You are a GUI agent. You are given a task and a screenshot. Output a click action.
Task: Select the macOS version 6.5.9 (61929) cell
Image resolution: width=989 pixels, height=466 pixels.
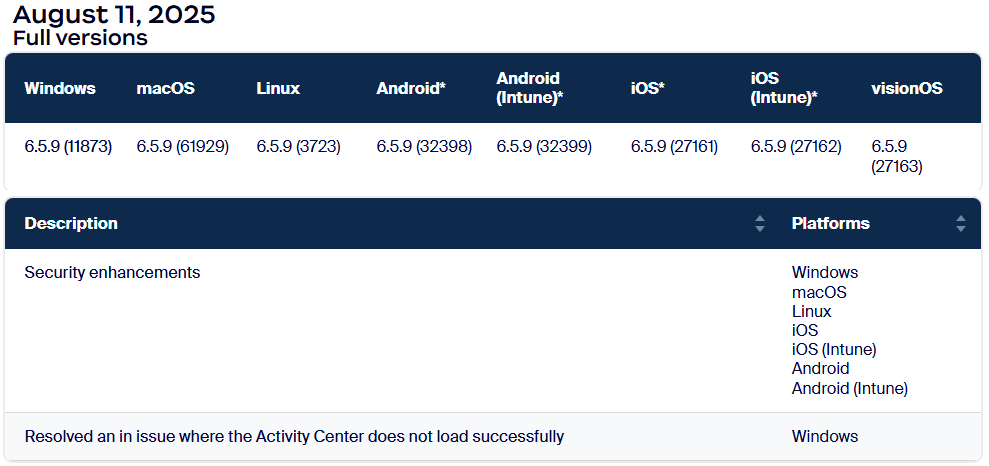pyautogui.click(x=183, y=147)
